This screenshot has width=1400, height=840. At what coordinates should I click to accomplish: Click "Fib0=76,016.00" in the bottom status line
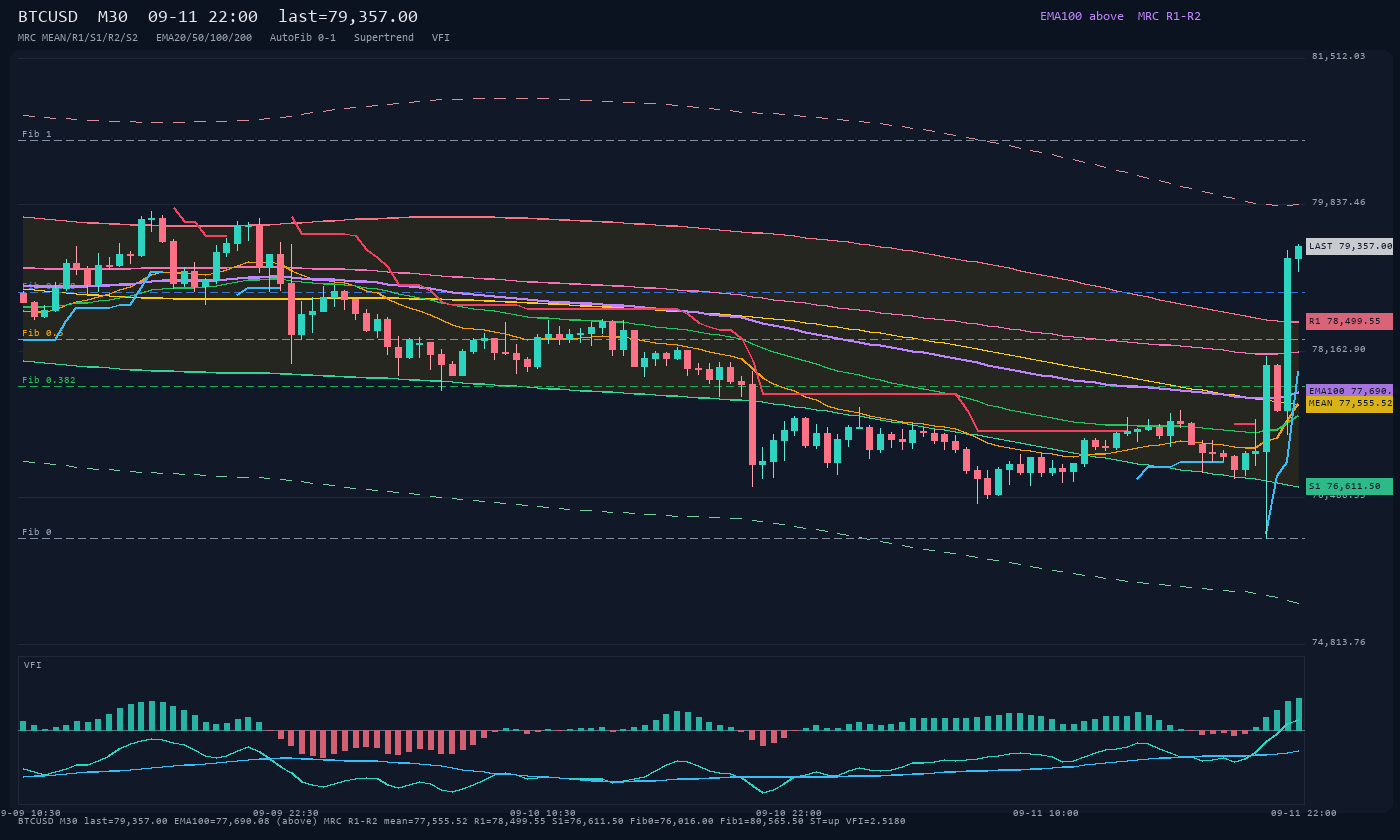click(x=672, y=821)
